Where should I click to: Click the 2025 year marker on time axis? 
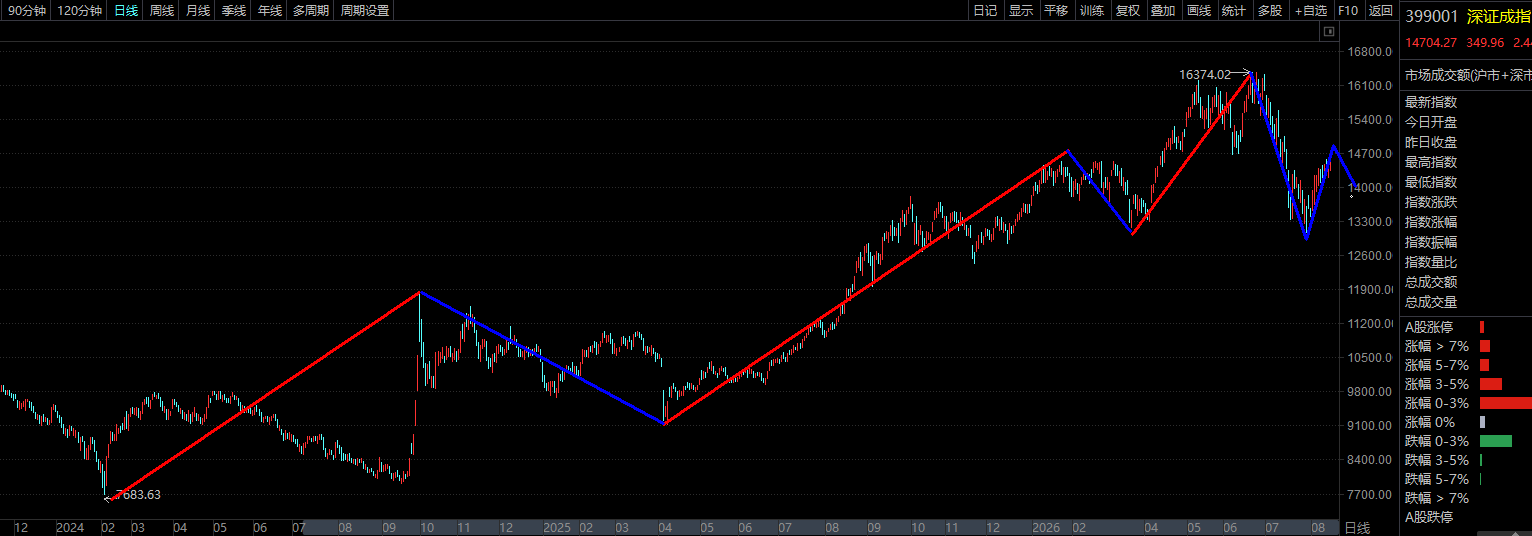click(x=556, y=527)
